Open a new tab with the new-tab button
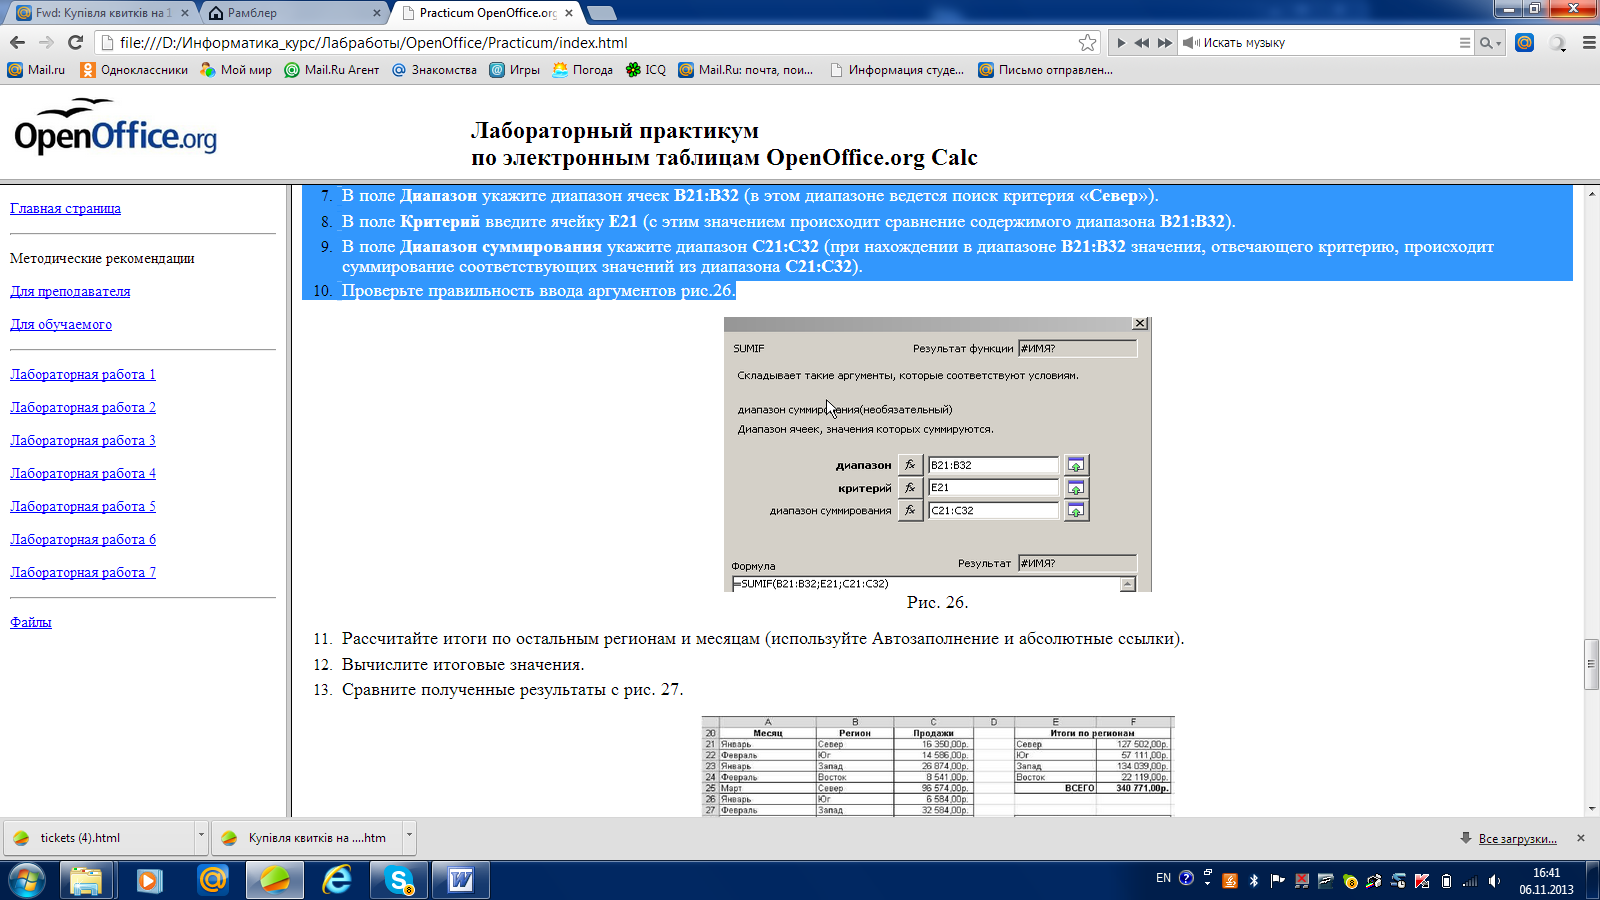Viewport: 1600px width, 900px height. tap(601, 13)
